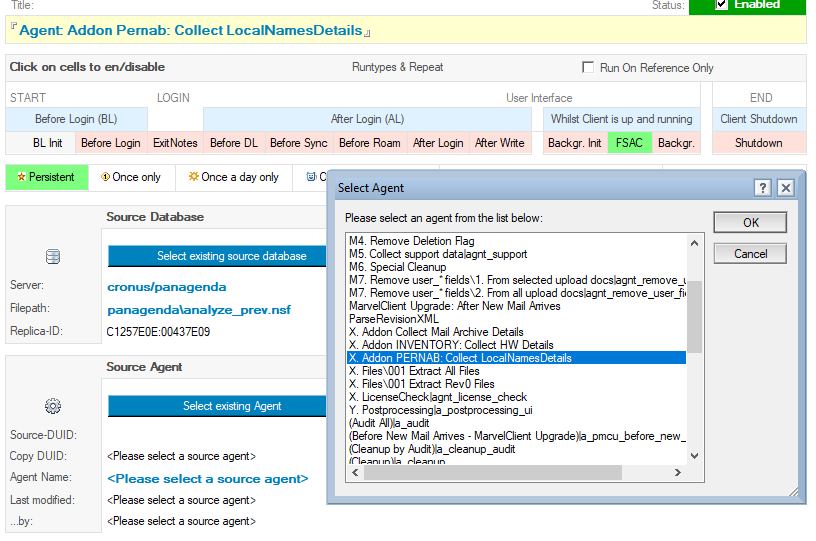Click Select existing source database button
The width and height of the screenshot is (816, 541).
(217, 256)
